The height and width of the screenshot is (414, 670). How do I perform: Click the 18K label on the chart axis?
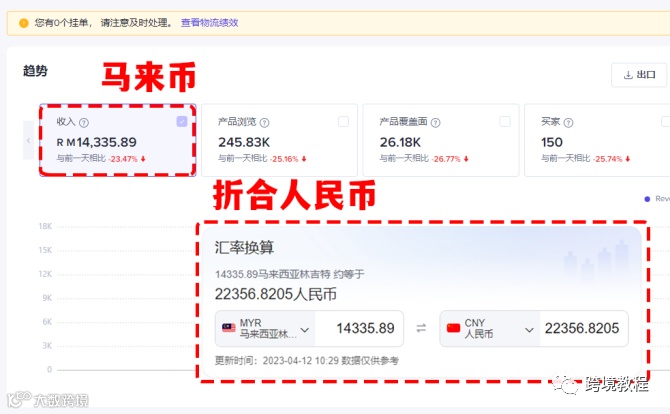[45, 226]
